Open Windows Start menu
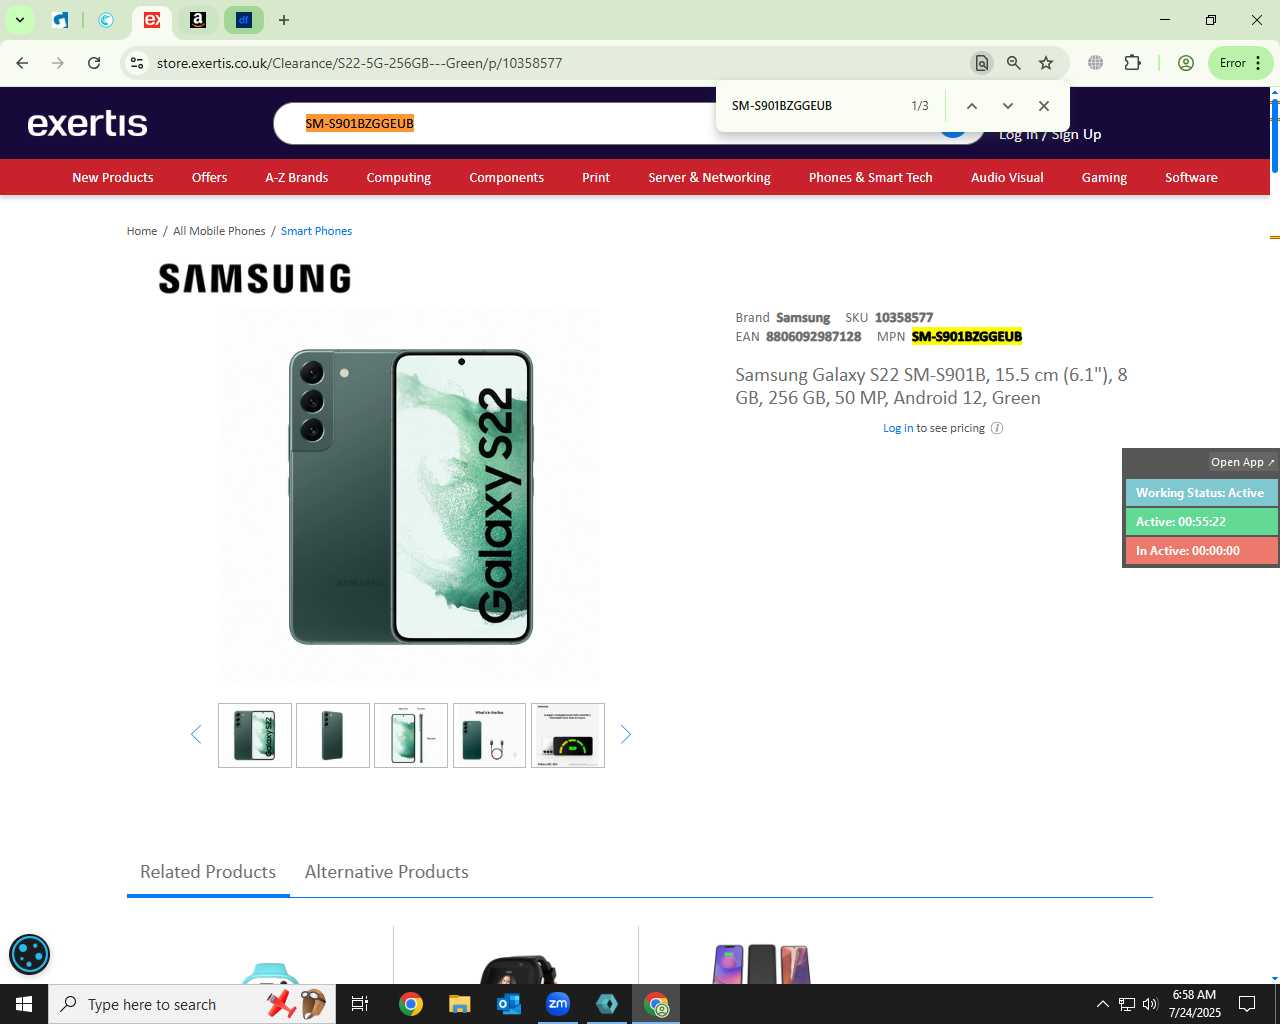The width and height of the screenshot is (1280, 1024). pyautogui.click(x=24, y=1004)
